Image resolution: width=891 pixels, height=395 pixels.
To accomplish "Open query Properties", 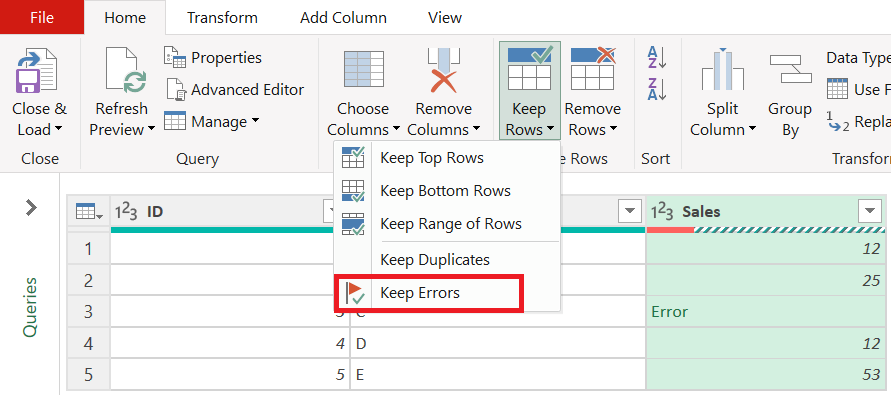I will coord(212,57).
